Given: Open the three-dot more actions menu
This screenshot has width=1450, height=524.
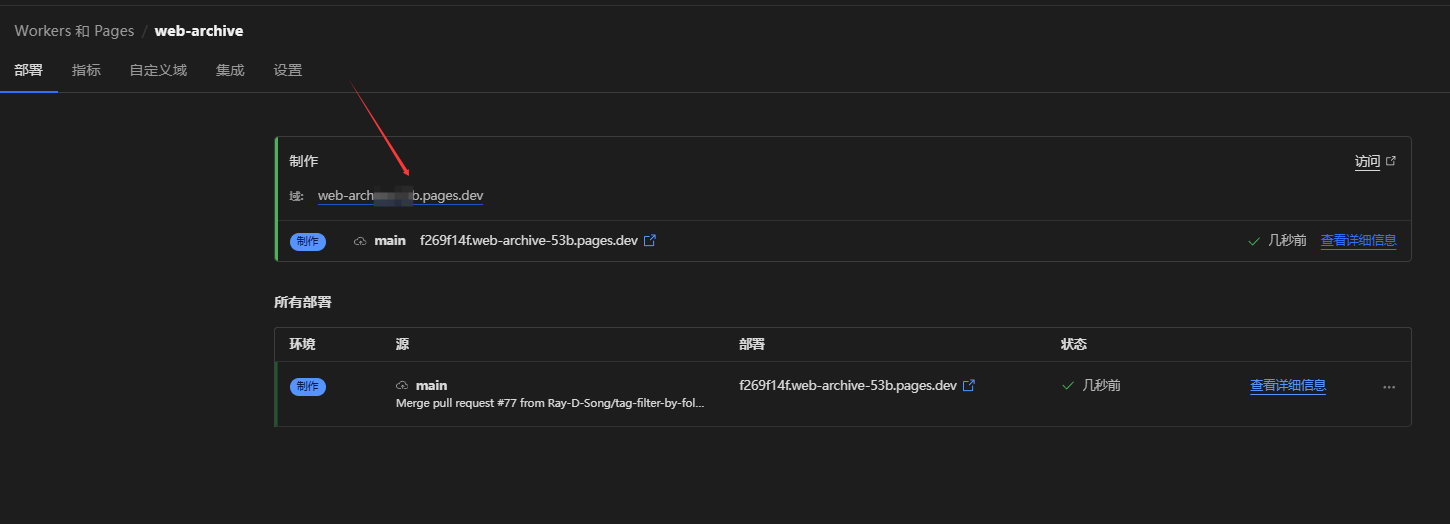Looking at the screenshot, I should click(1389, 387).
